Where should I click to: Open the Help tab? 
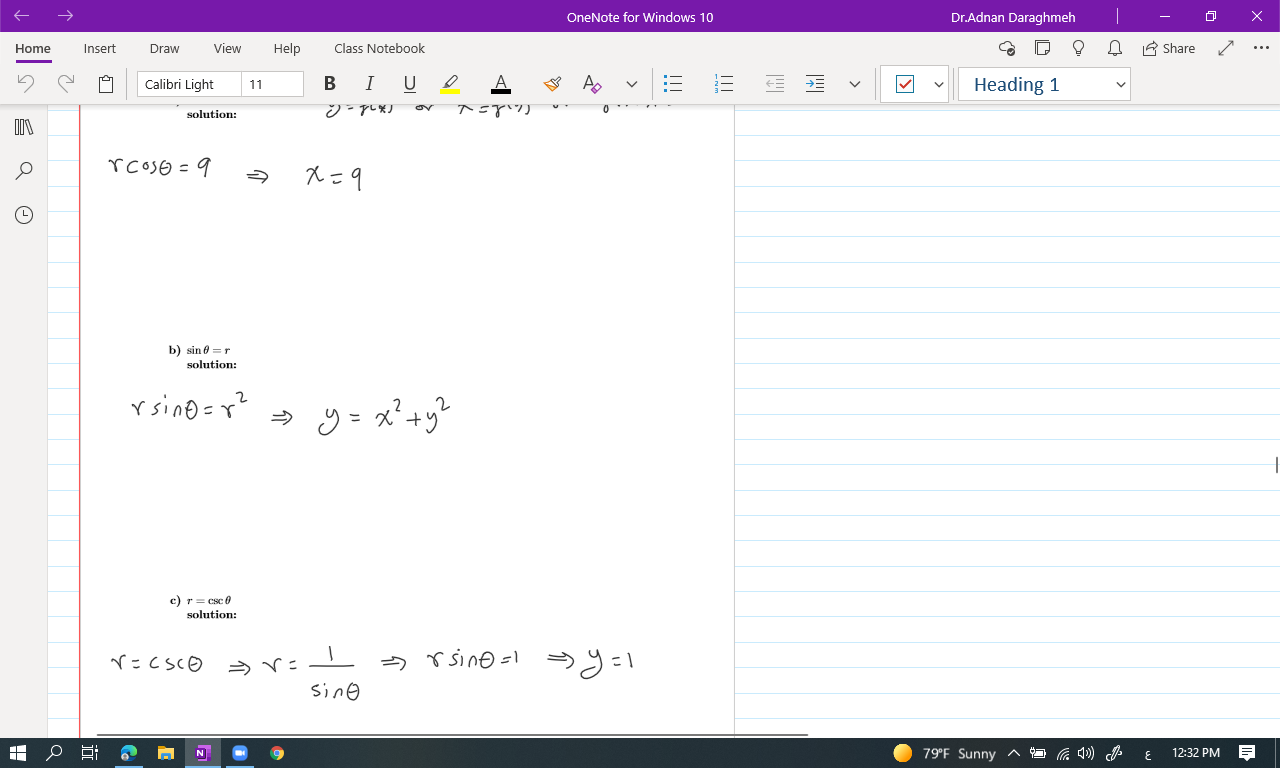[x=287, y=48]
